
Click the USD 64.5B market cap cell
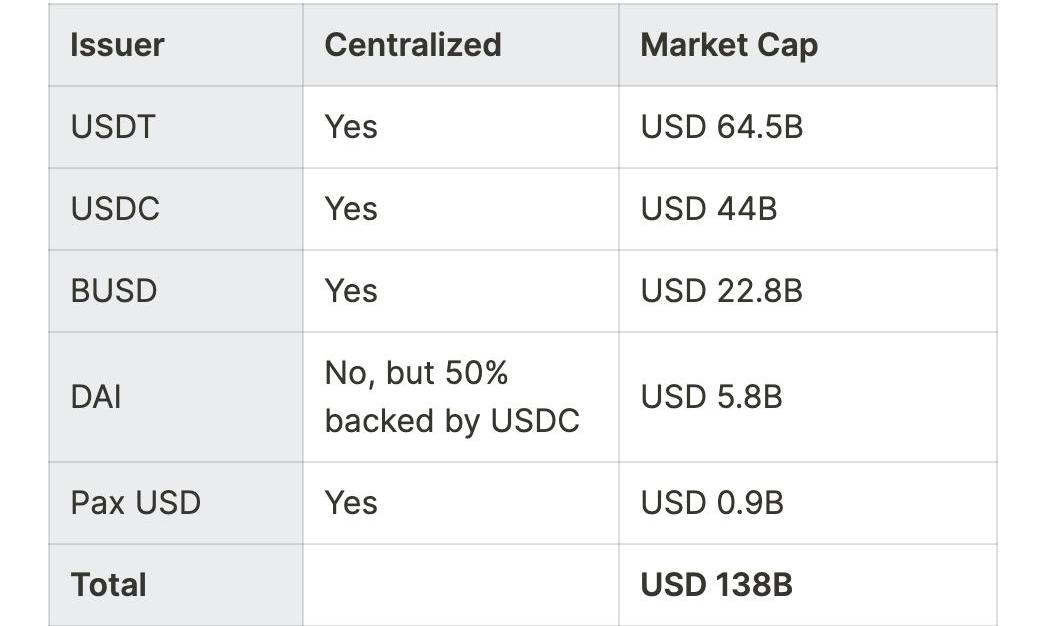[x=721, y=127]
